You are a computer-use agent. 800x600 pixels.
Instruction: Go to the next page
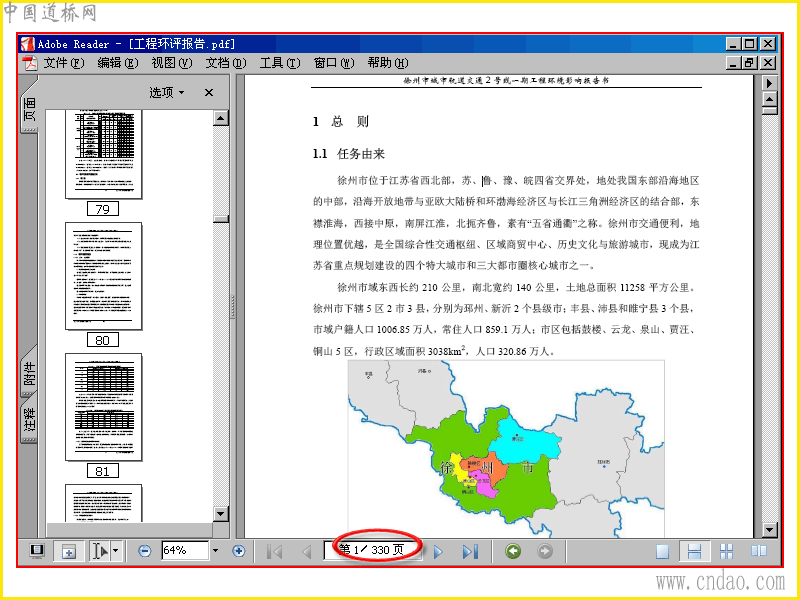438,552
